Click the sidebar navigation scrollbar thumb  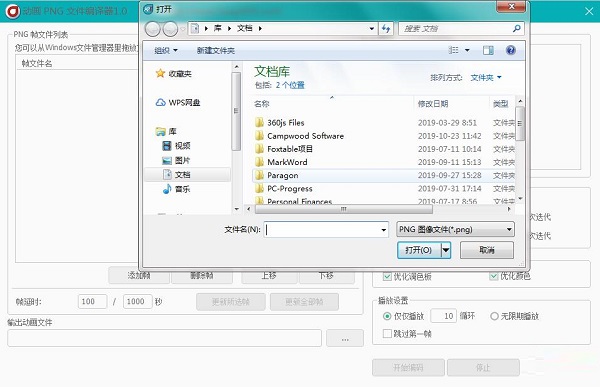[x=236, y=111]
